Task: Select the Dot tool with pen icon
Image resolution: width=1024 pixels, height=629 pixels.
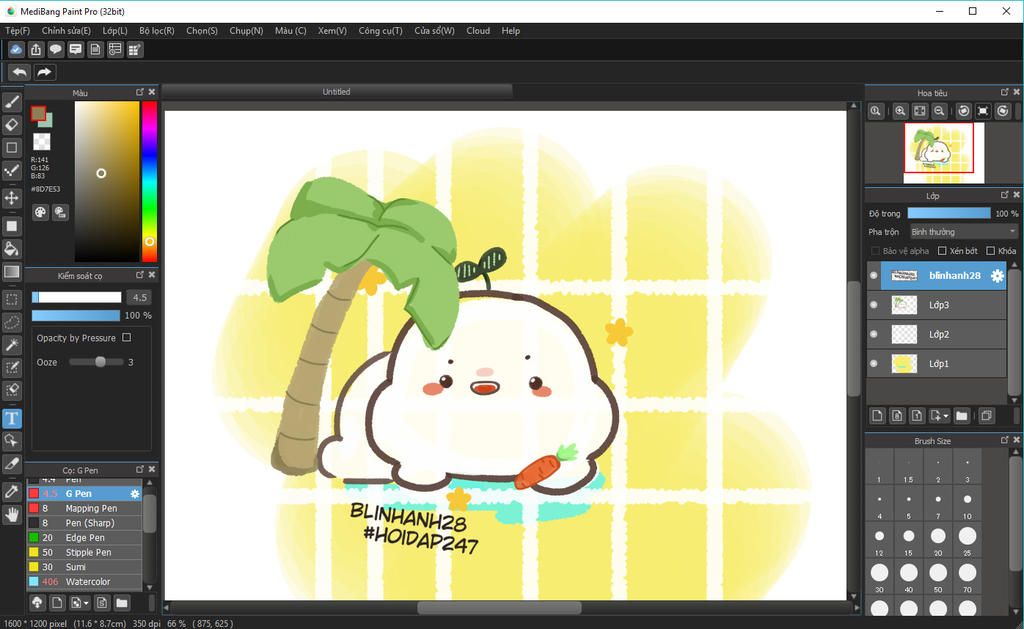Action: pyautogui.click(x=12, y=170)
